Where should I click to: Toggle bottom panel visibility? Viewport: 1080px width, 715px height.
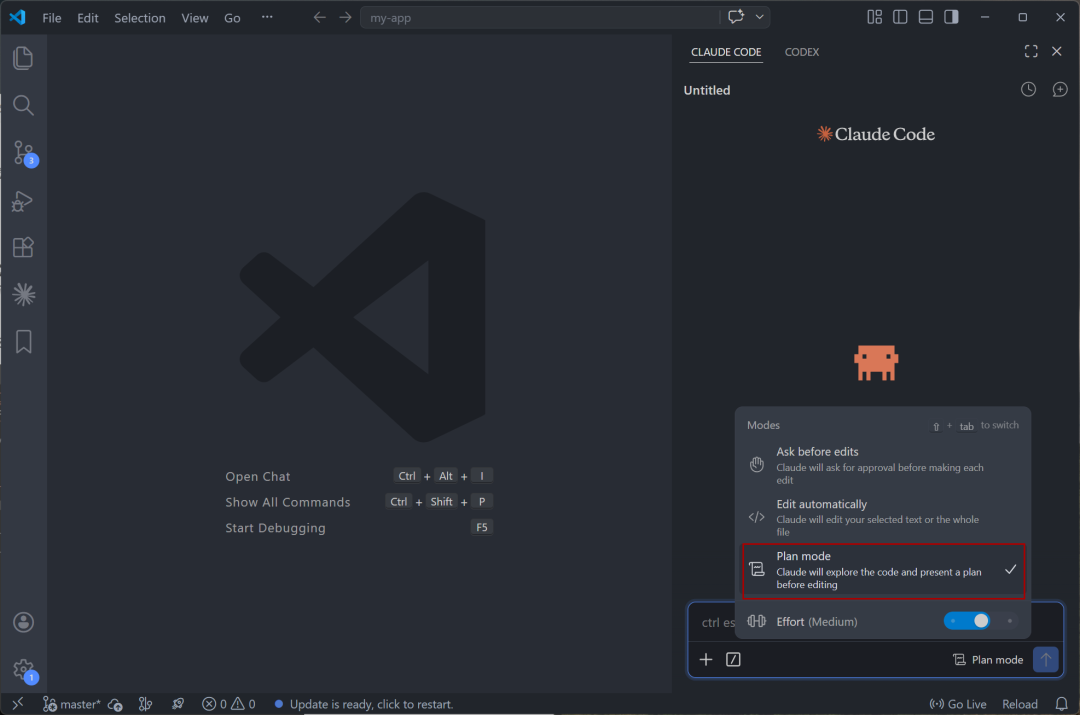click(926, 17)
